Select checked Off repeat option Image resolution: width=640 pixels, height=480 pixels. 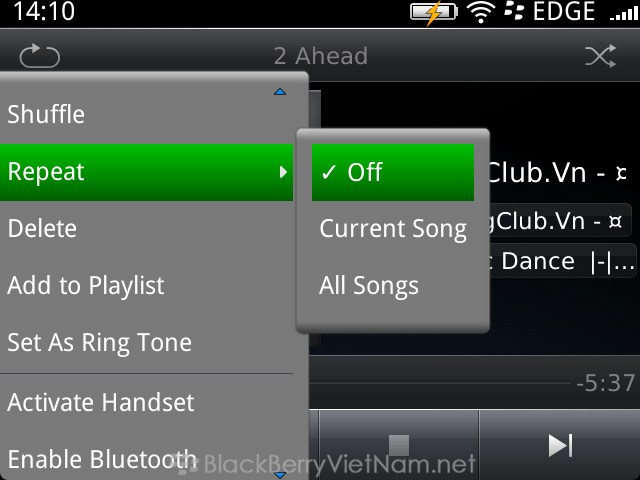pos(393,172)
